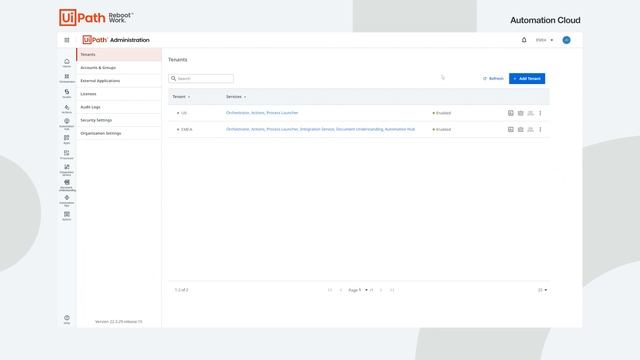Screen dimensions: 640x360
Task: Open the more options menu for EMEA tenant
Action: click(540, 129)
